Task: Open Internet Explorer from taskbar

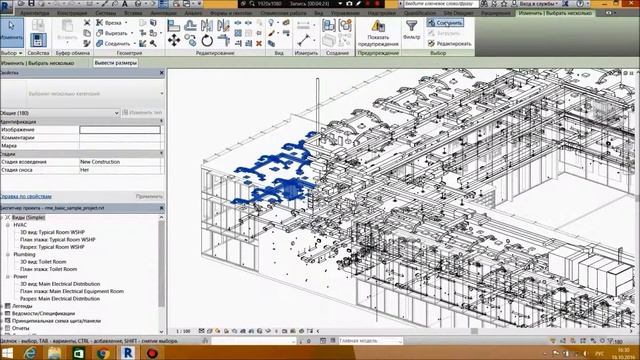Action: [30, 353]
